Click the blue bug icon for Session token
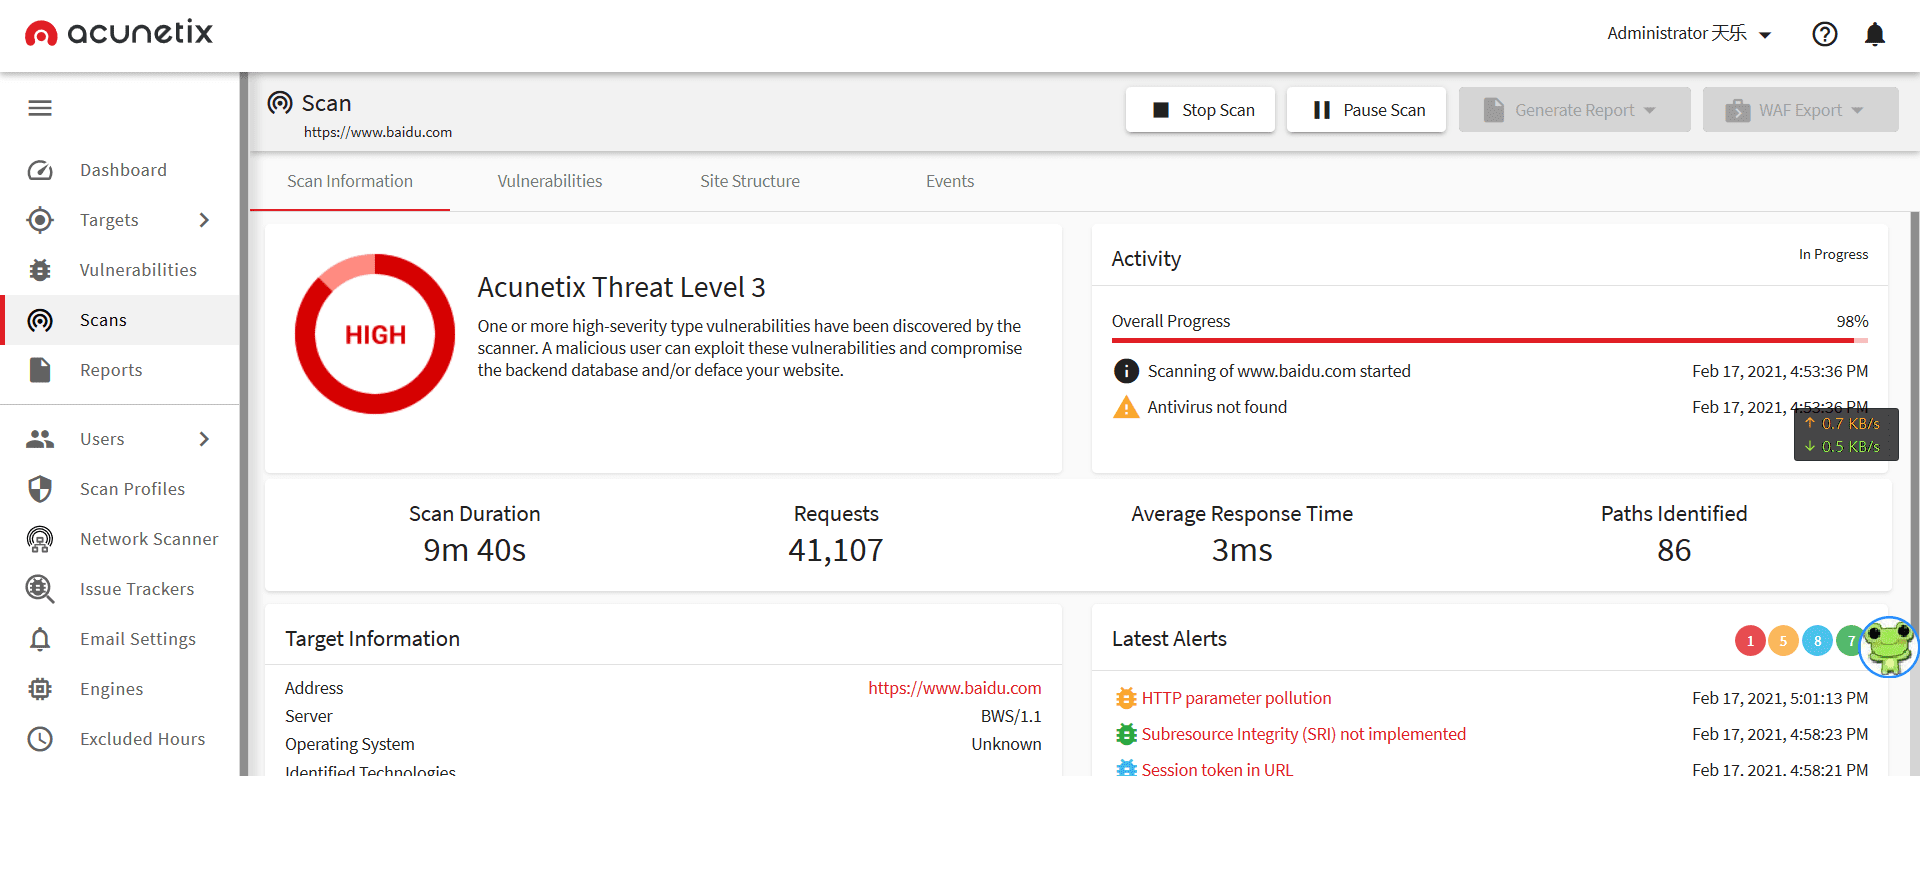 pos(1126,769)
